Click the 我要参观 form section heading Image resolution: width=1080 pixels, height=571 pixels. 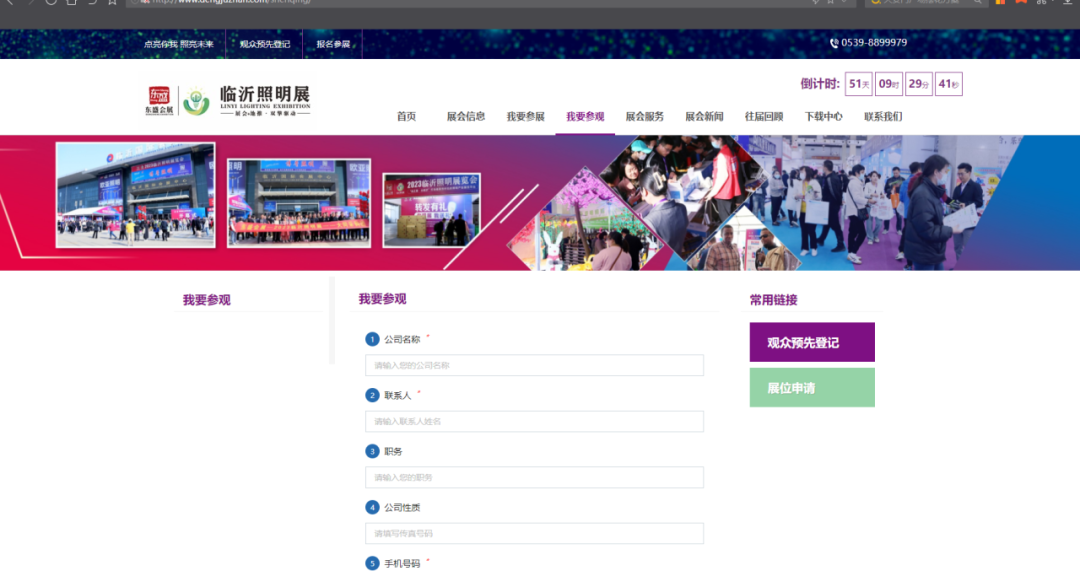click(382, 299)
